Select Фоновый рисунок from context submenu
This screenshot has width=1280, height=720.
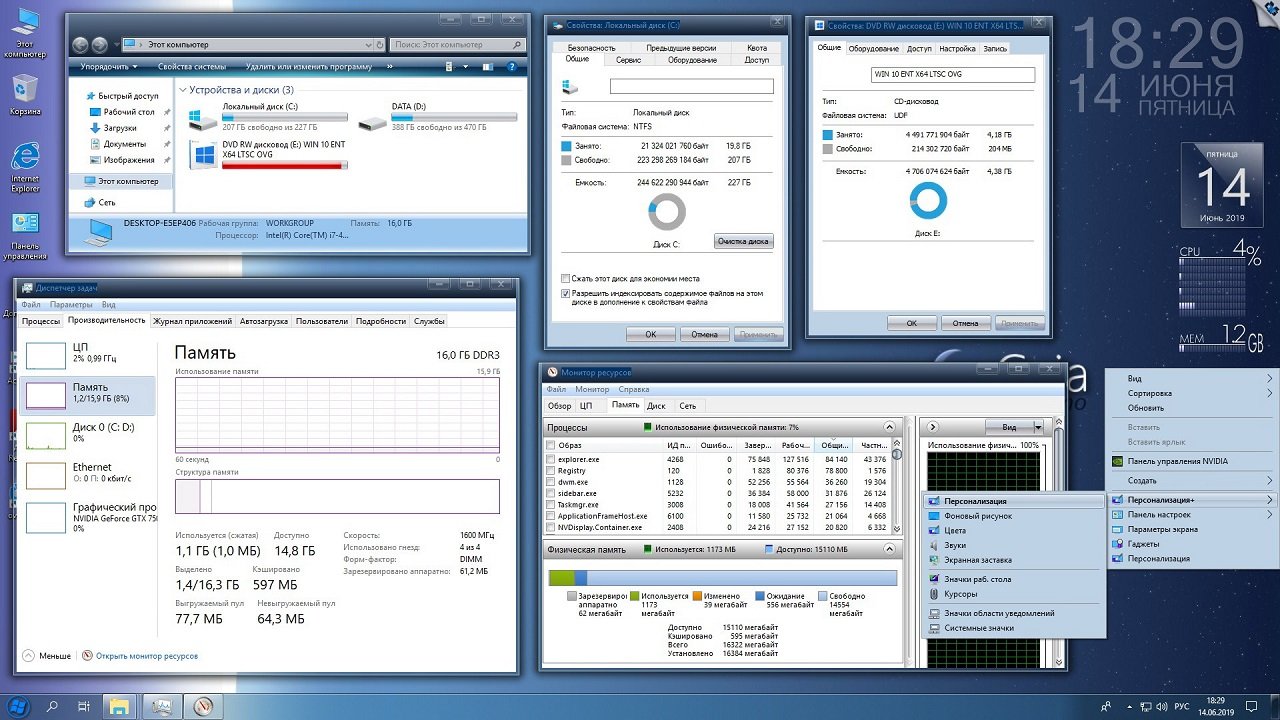(x=977, y=516)
